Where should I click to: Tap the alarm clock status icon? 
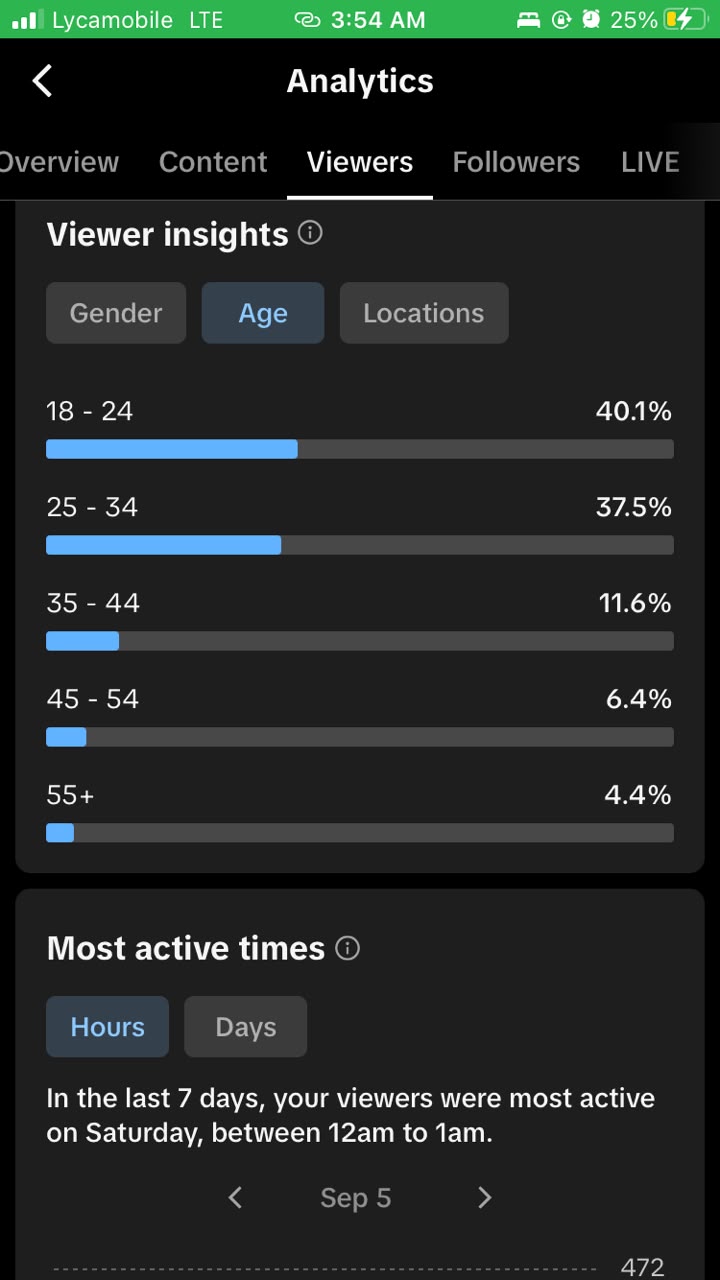pos(591,19)
